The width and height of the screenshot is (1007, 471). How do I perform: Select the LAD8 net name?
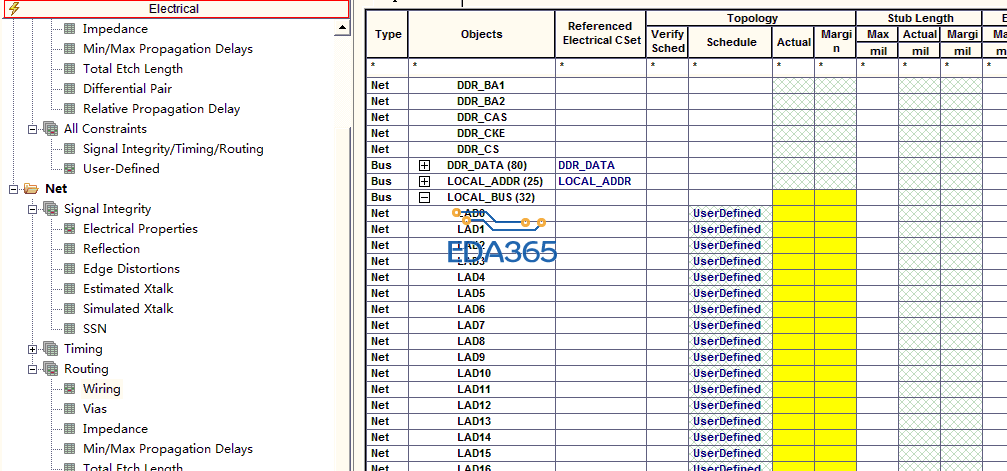471,341
